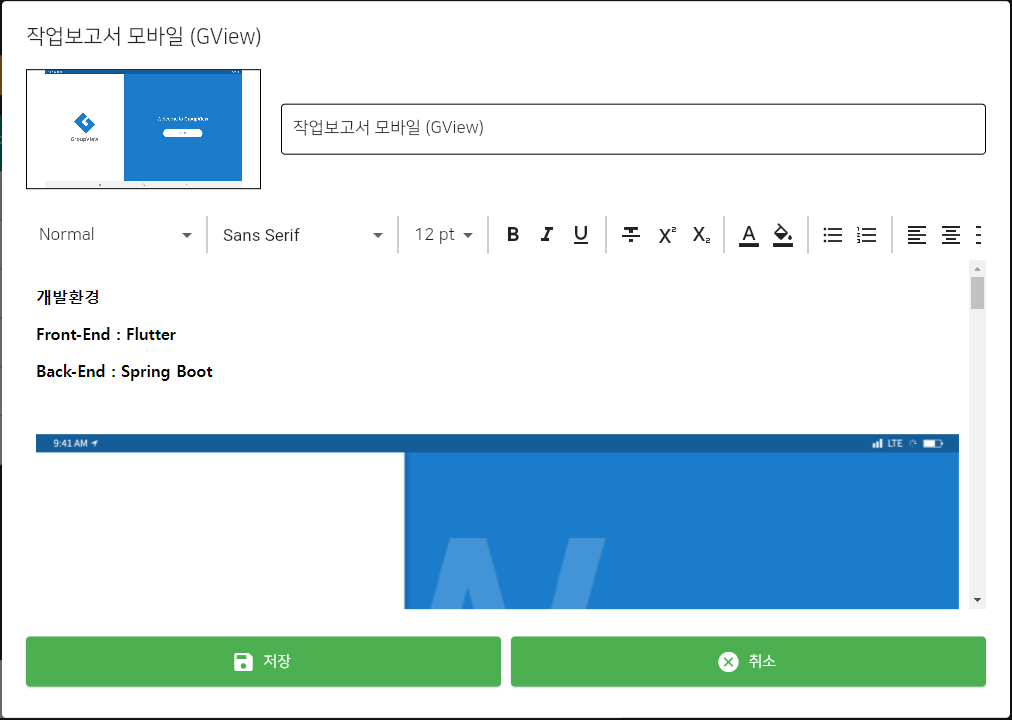
Task: Open the Sans Serif font dropdown
Action: [x=303, y=235]
